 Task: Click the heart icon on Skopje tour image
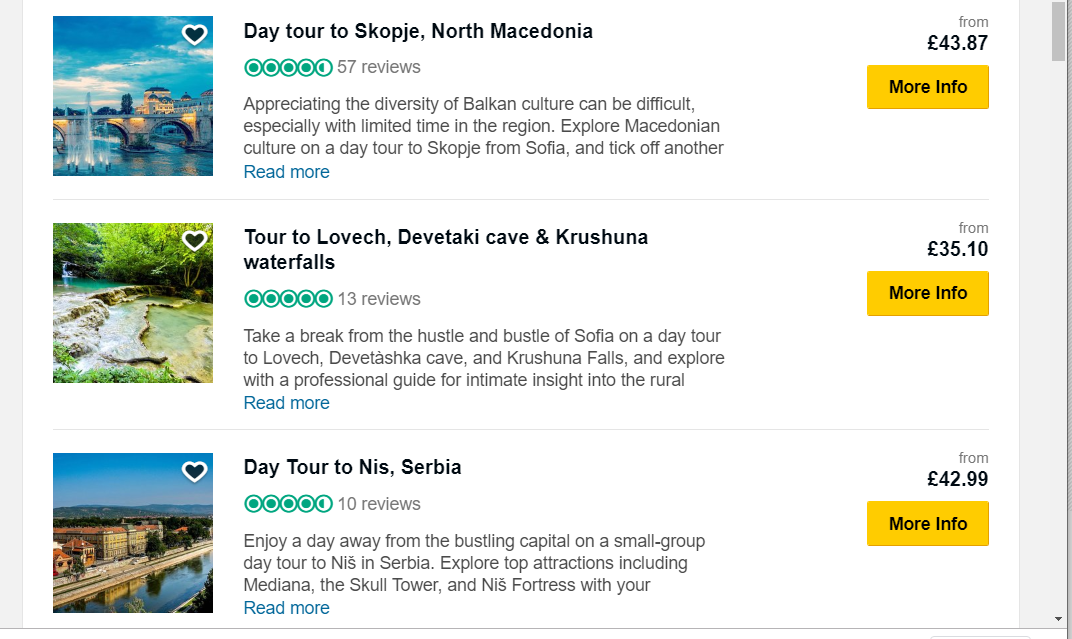[x=194, y=33]
